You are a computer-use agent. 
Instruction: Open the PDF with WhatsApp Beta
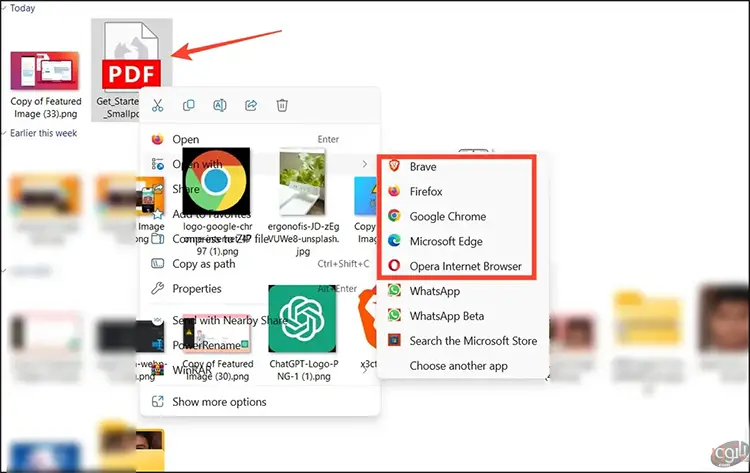coord(446,316)
